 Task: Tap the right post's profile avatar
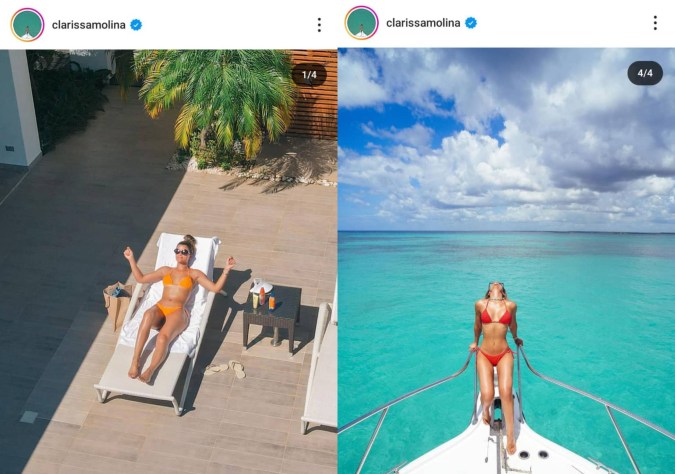[361, 23]
